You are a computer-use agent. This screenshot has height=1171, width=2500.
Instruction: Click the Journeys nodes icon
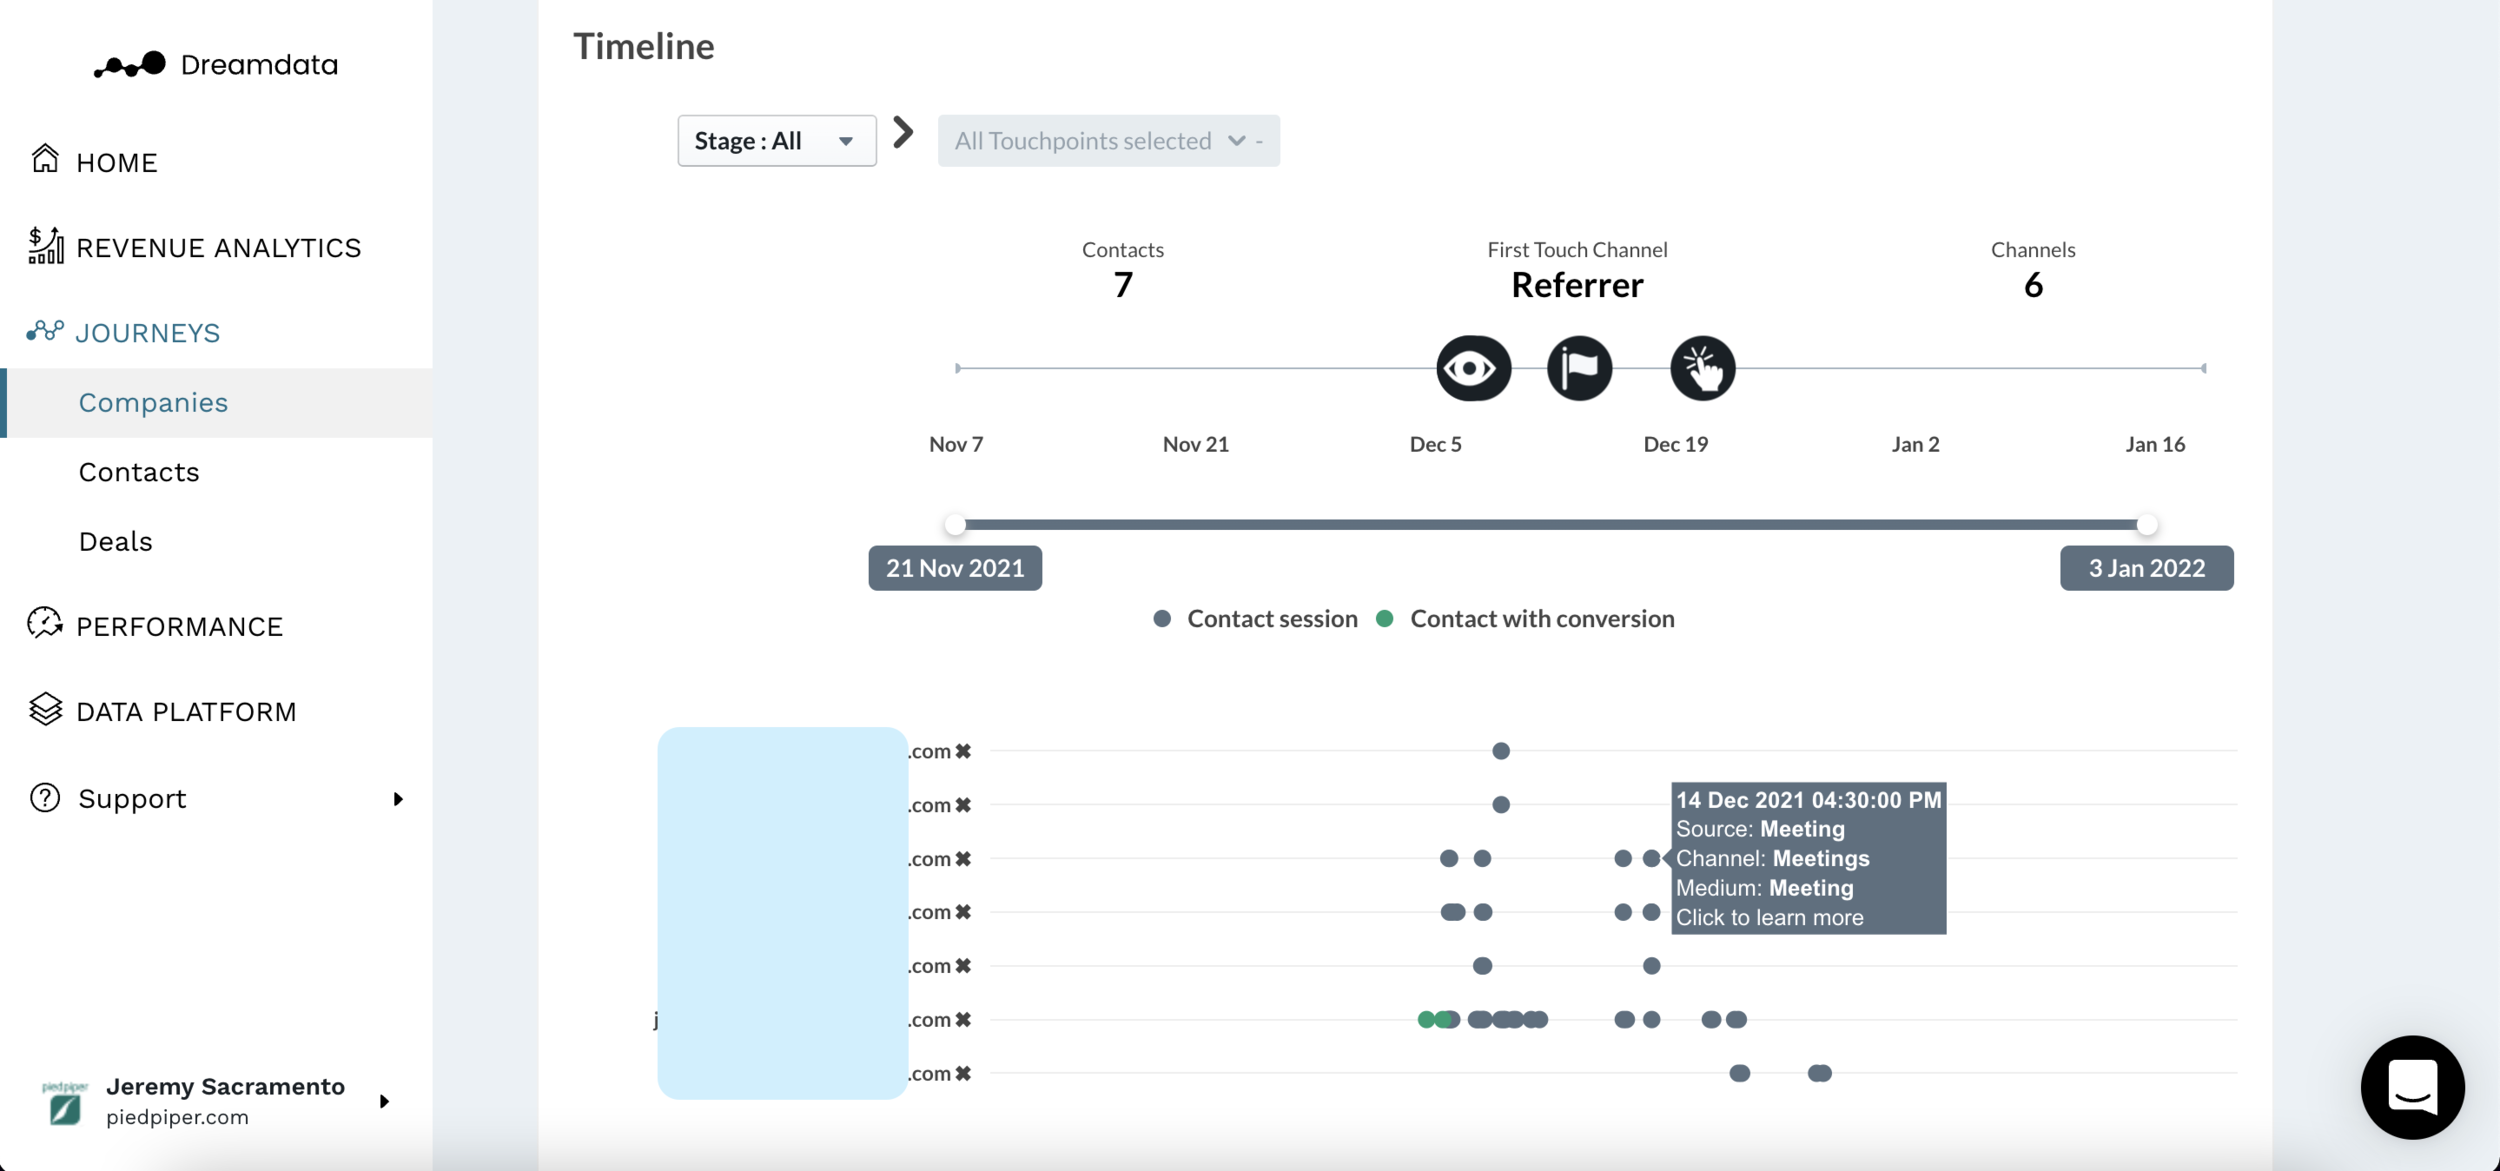pyautogui.click(x=45, y=331)
